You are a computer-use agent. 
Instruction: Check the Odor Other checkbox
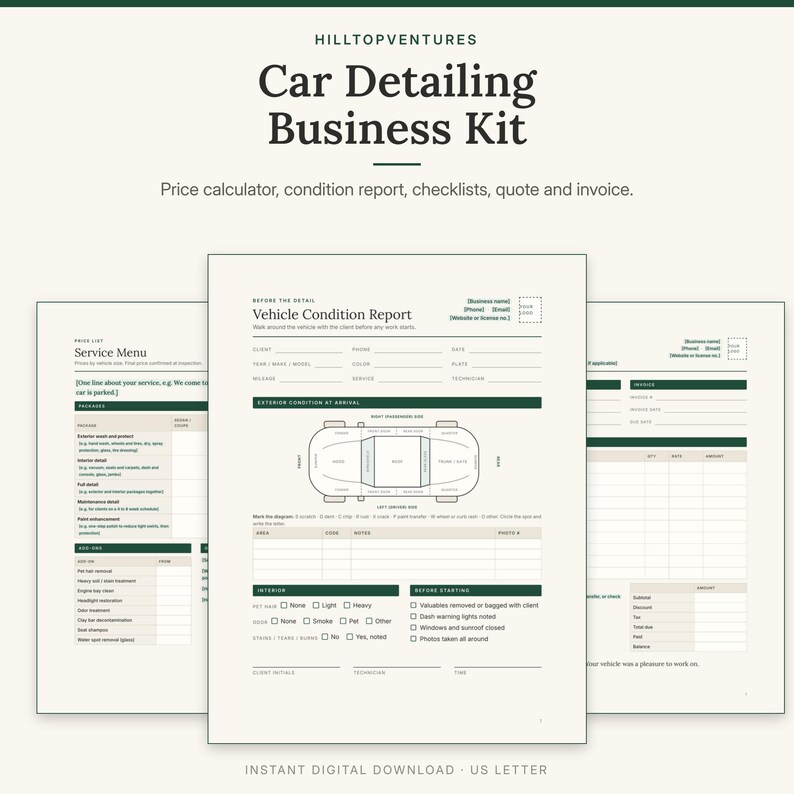tap(369, 621)
